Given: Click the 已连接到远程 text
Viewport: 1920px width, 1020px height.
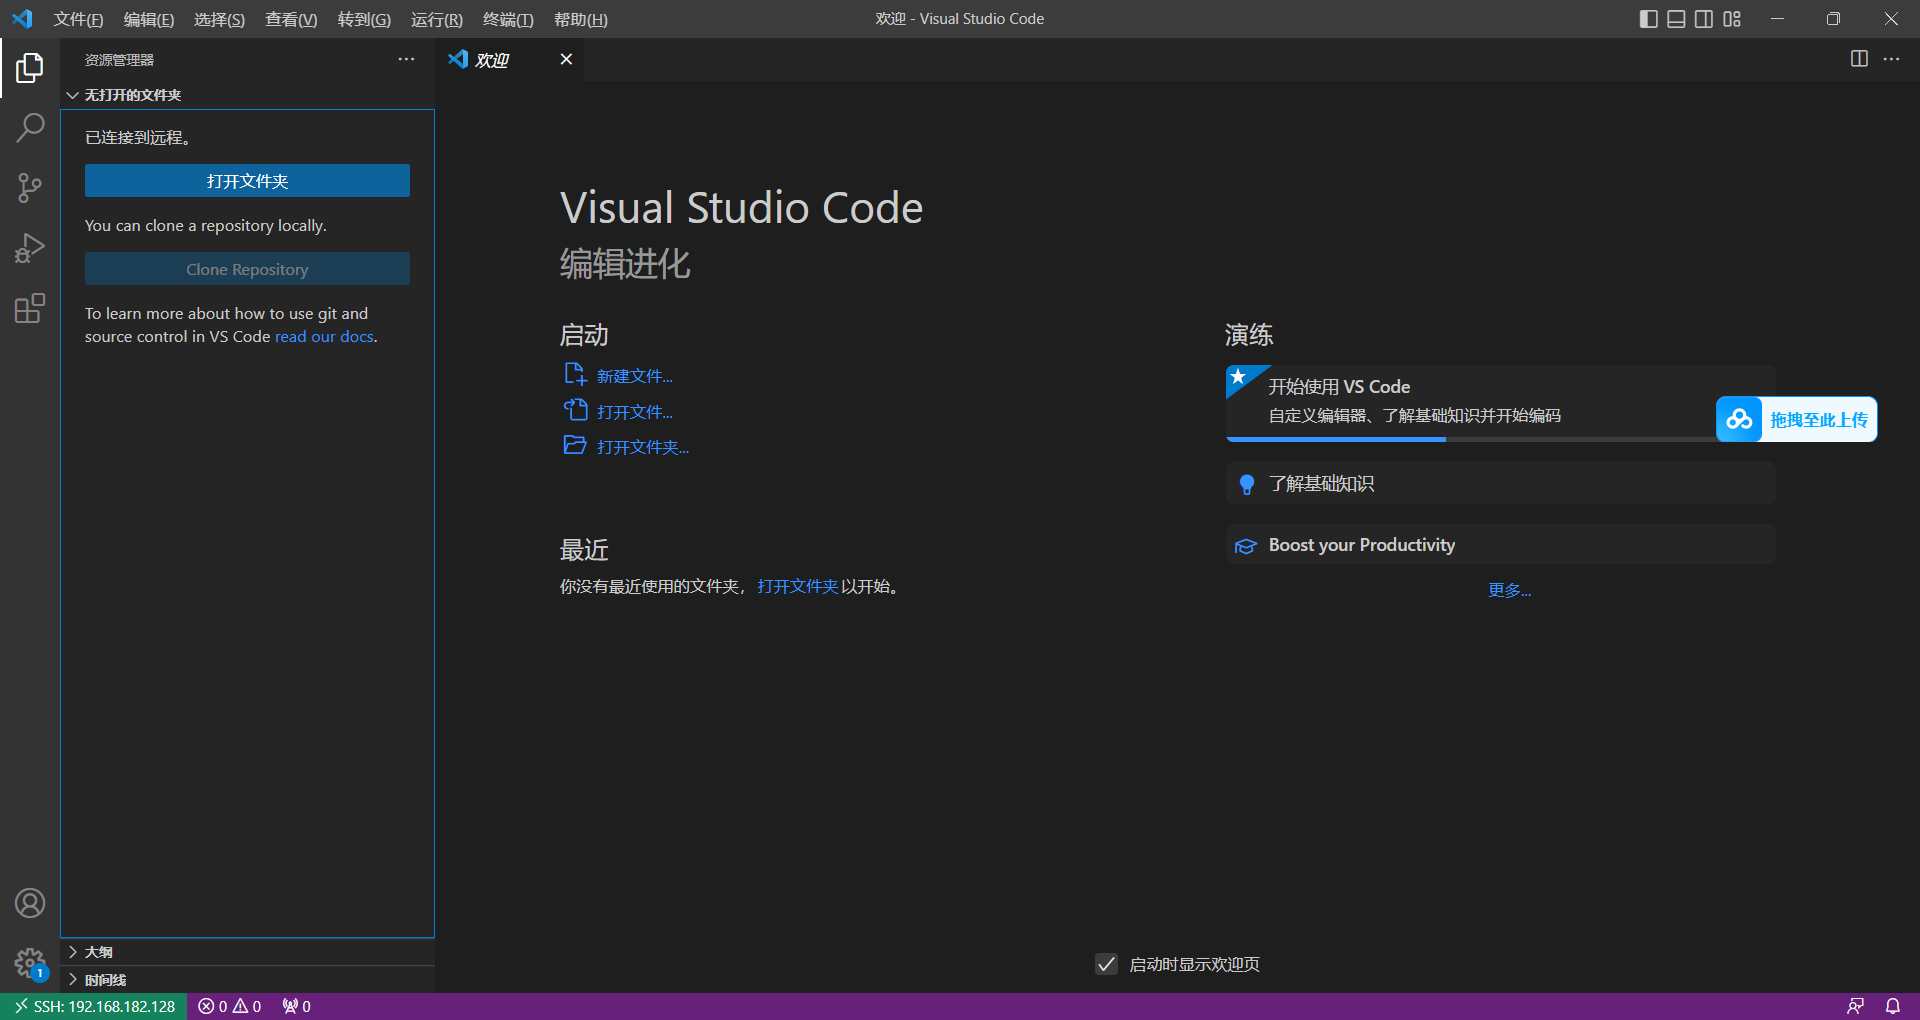Looking at the screenshot, I should click(137, 138).
